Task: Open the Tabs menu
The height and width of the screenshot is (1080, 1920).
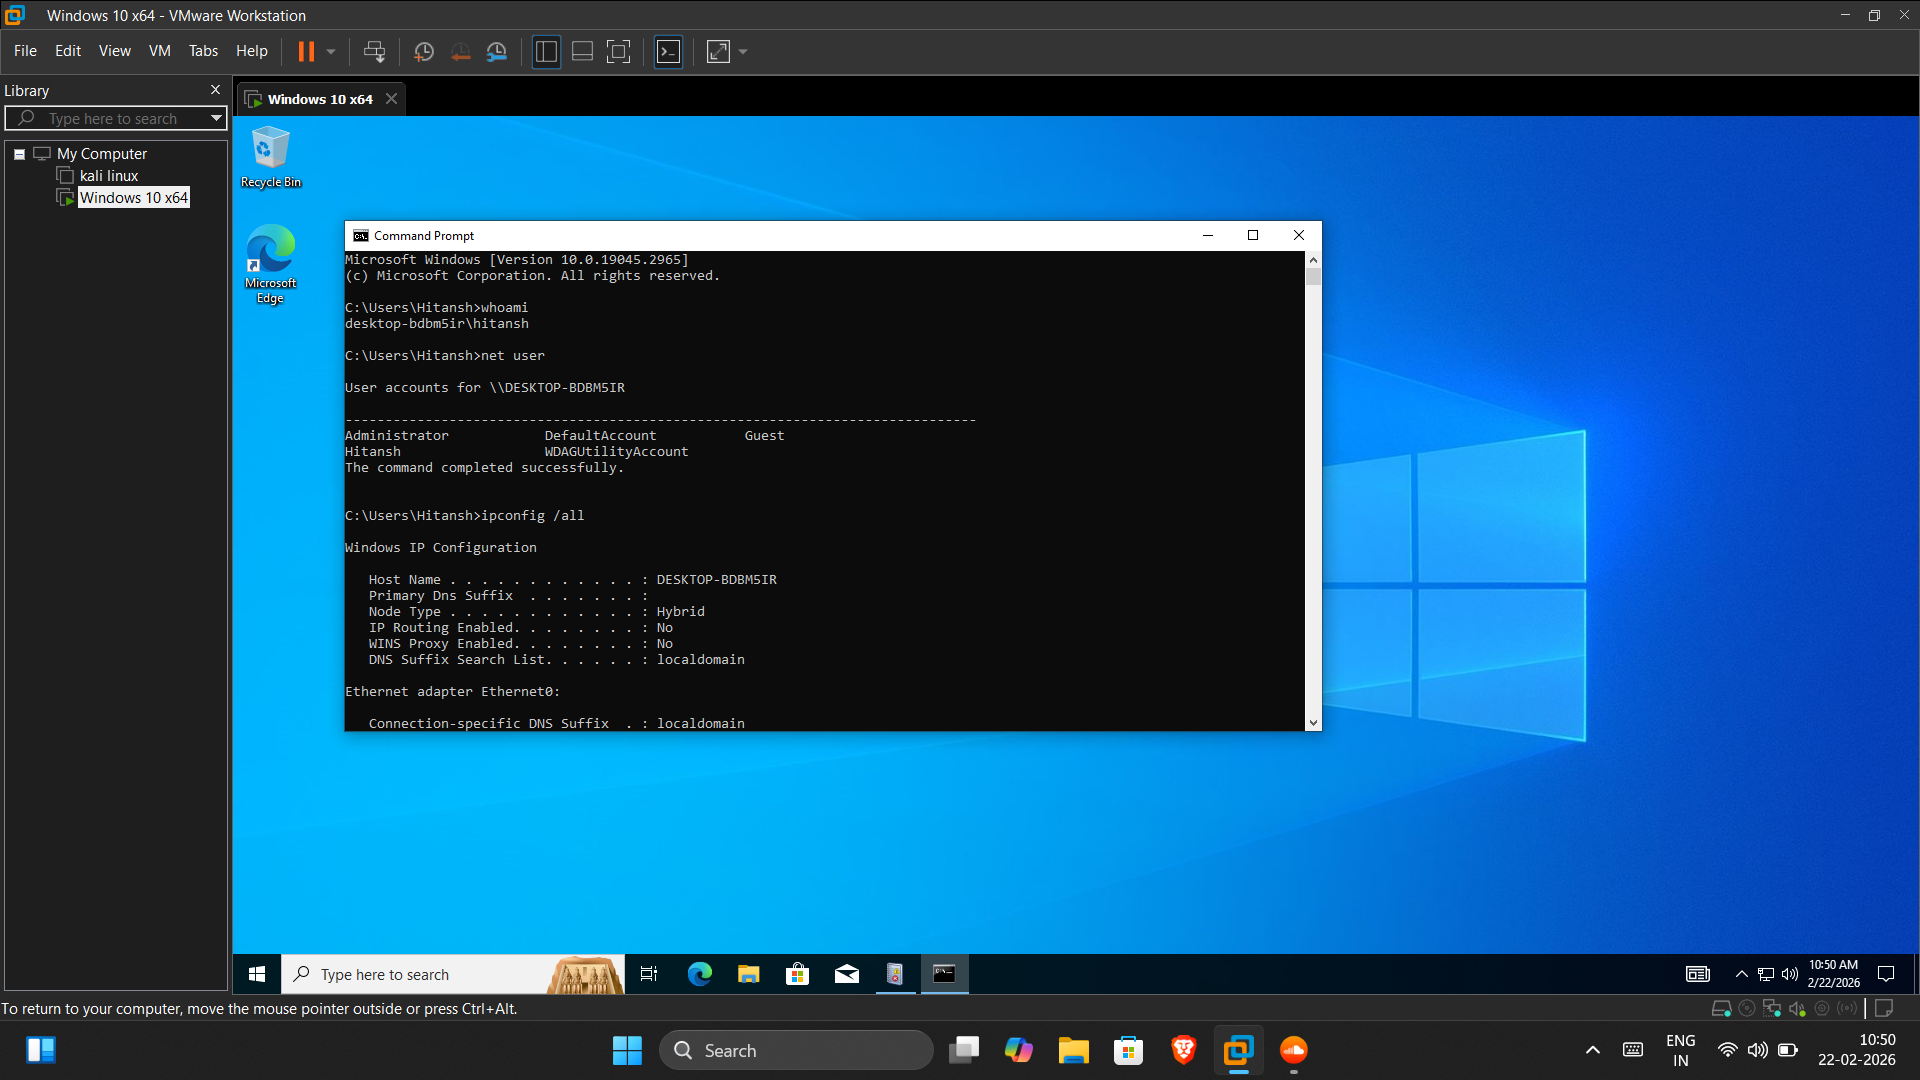Action: (203, 51)
